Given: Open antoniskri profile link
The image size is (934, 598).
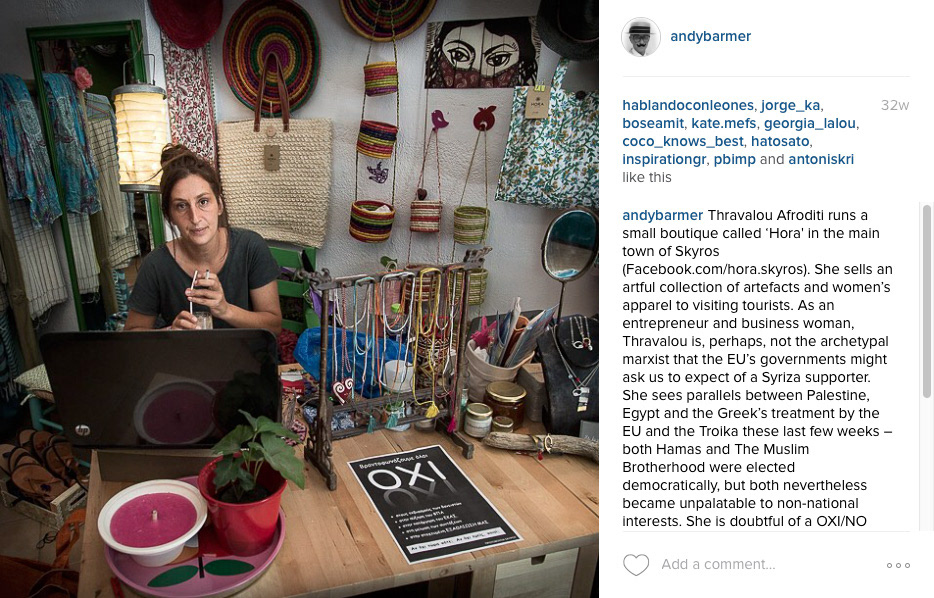Looking at the screenshot, I should pyautogui.click(x=821, y=159).
